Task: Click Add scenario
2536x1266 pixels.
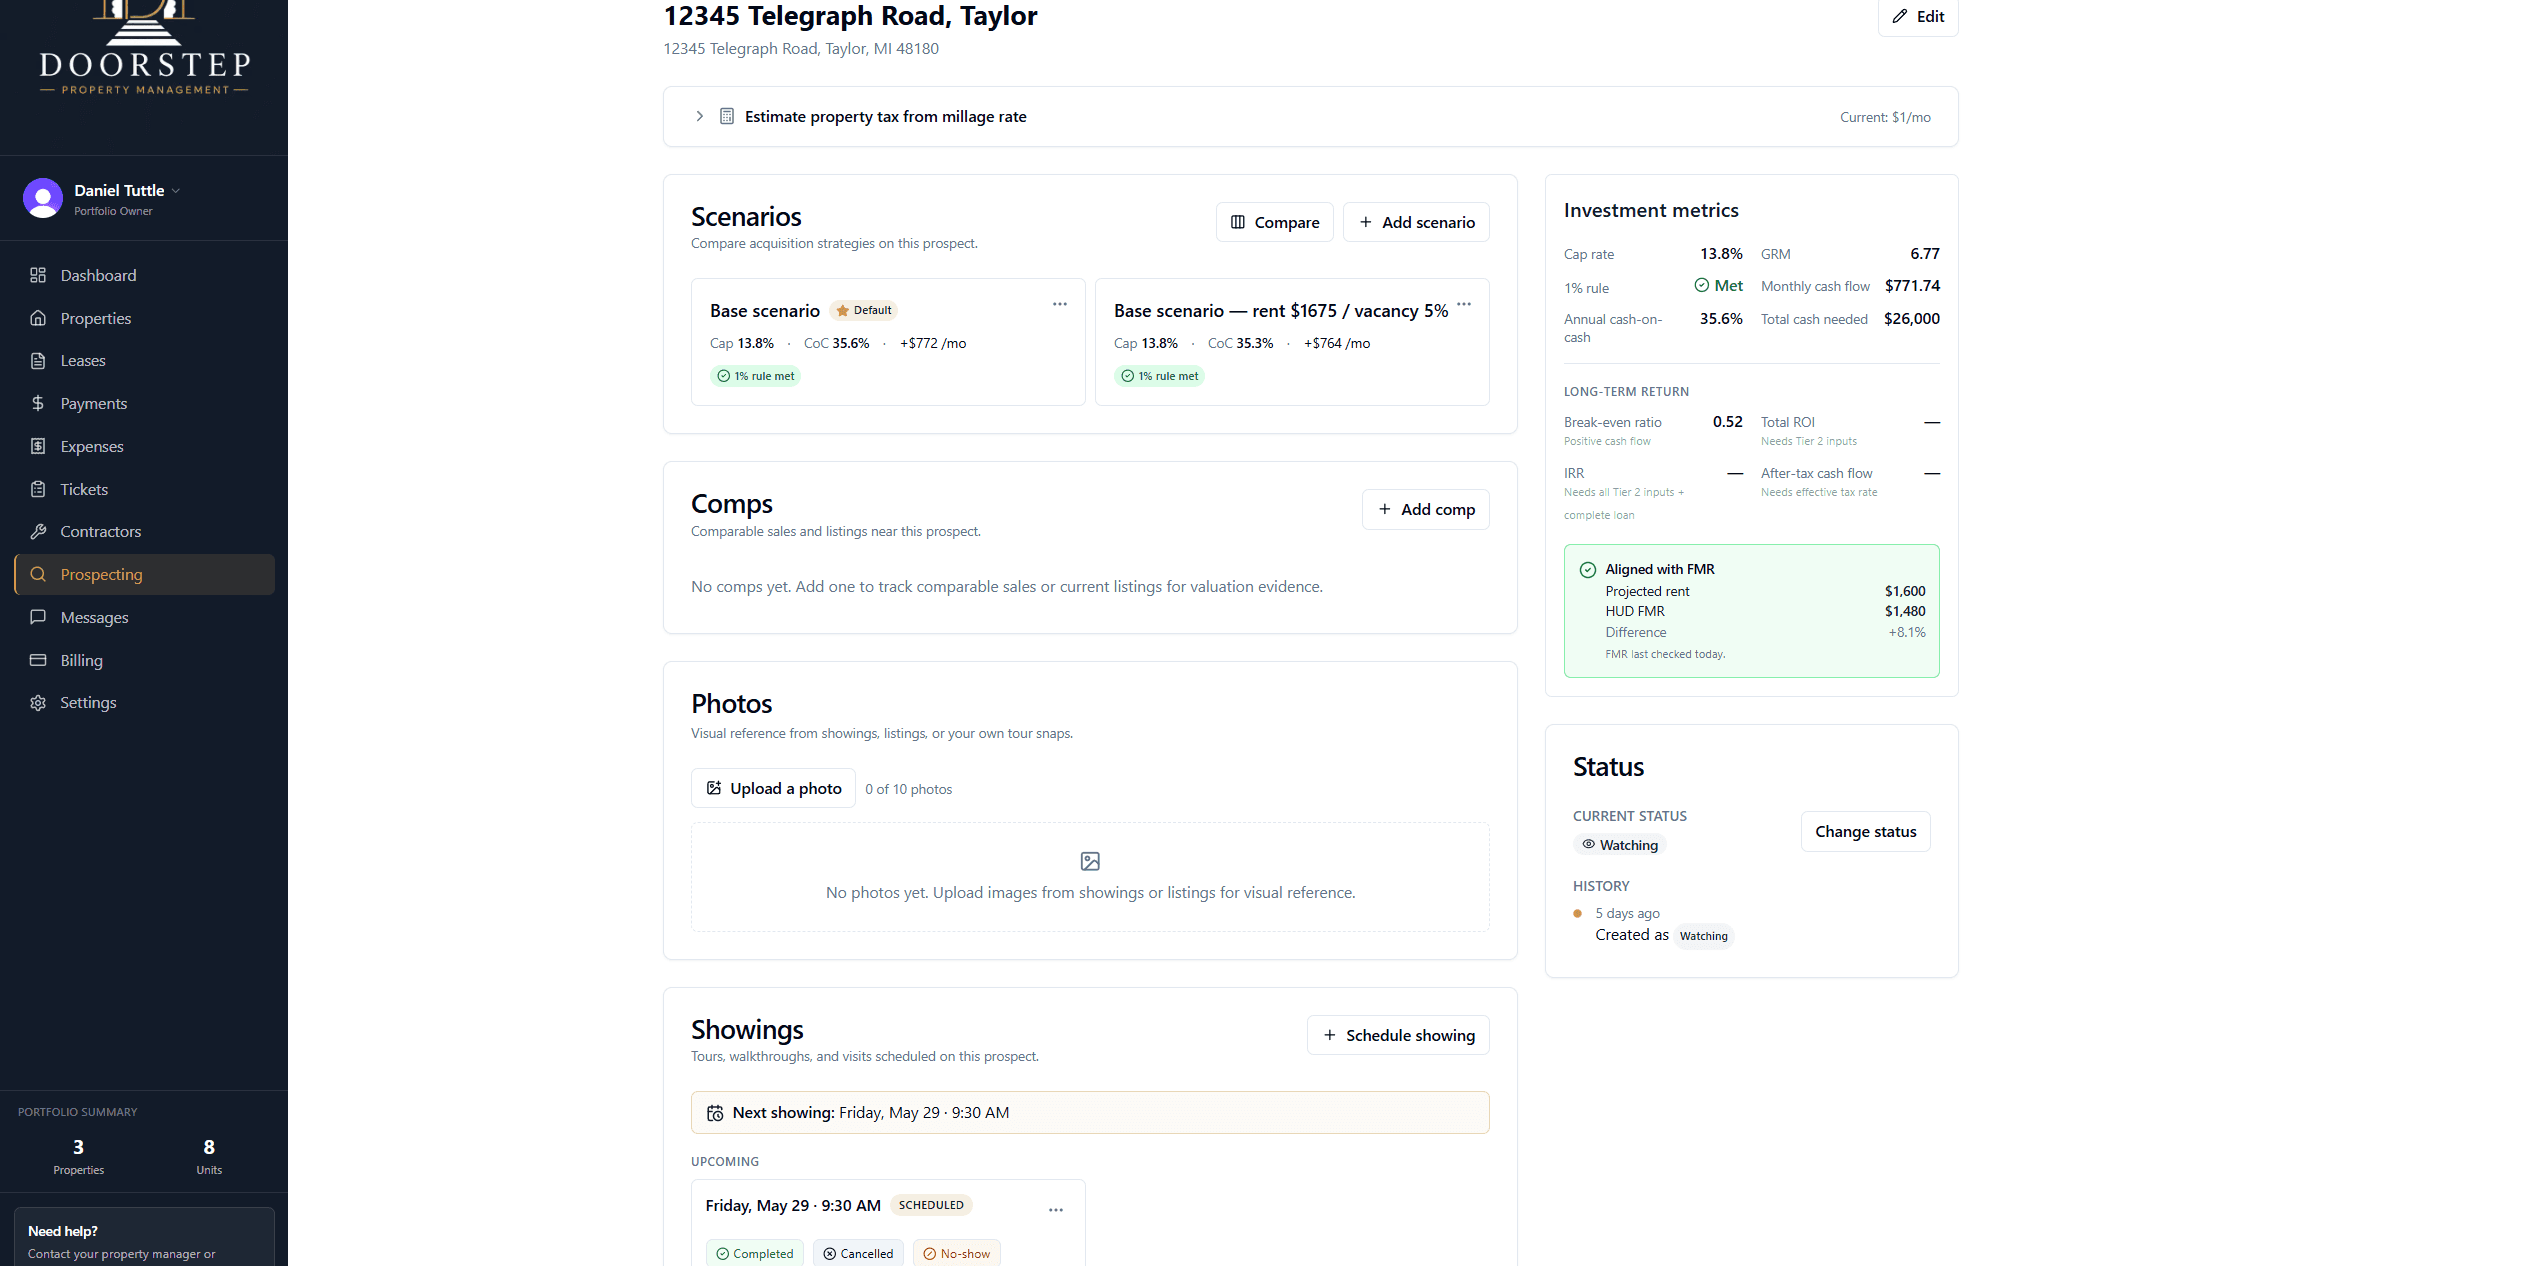Action: pos(1416,222)
